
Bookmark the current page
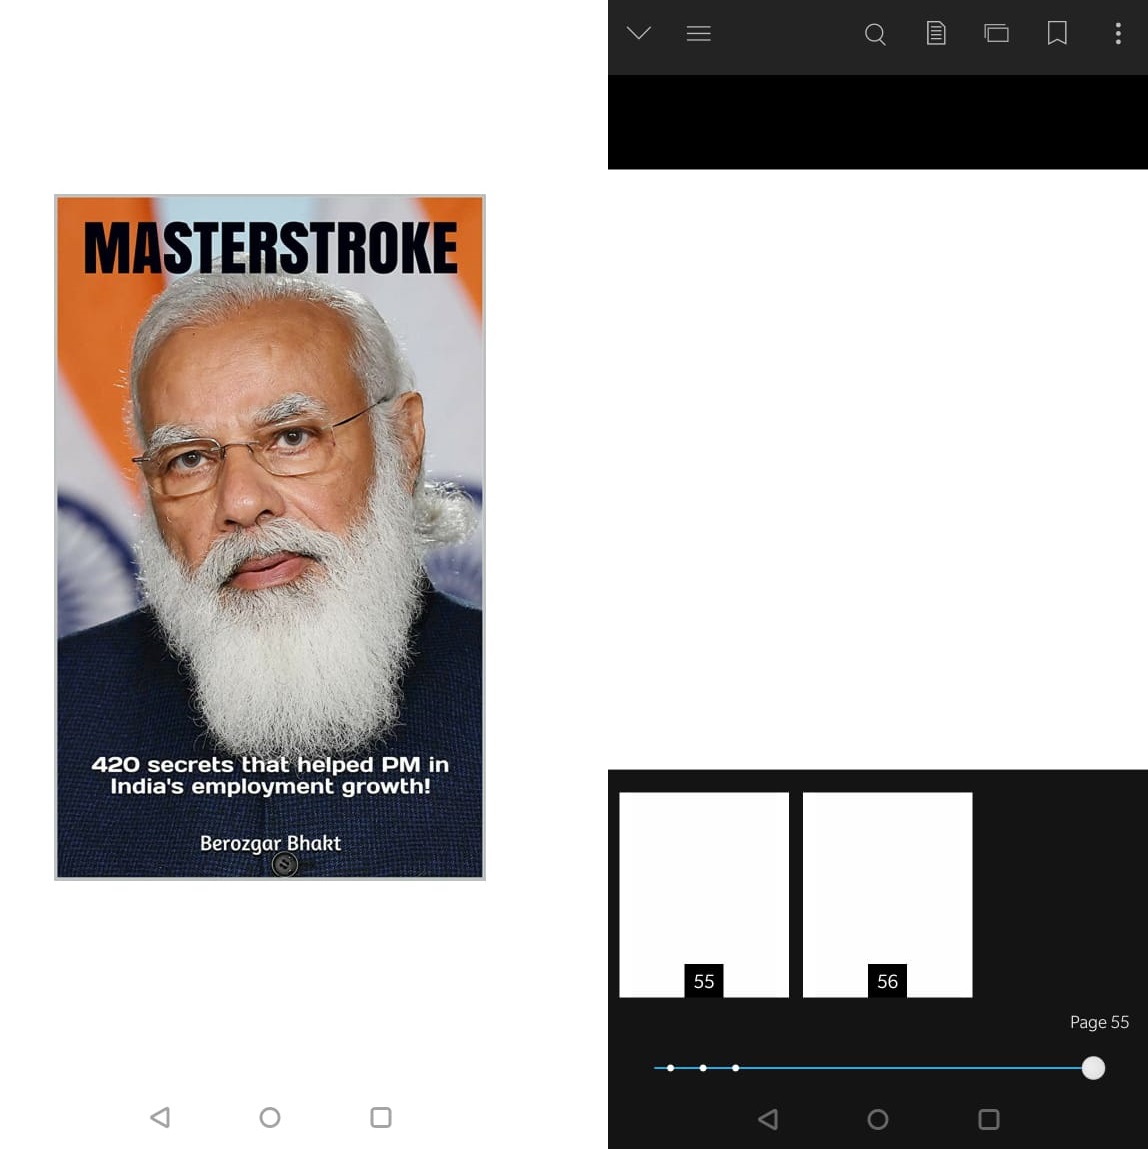coord(1057,33)
